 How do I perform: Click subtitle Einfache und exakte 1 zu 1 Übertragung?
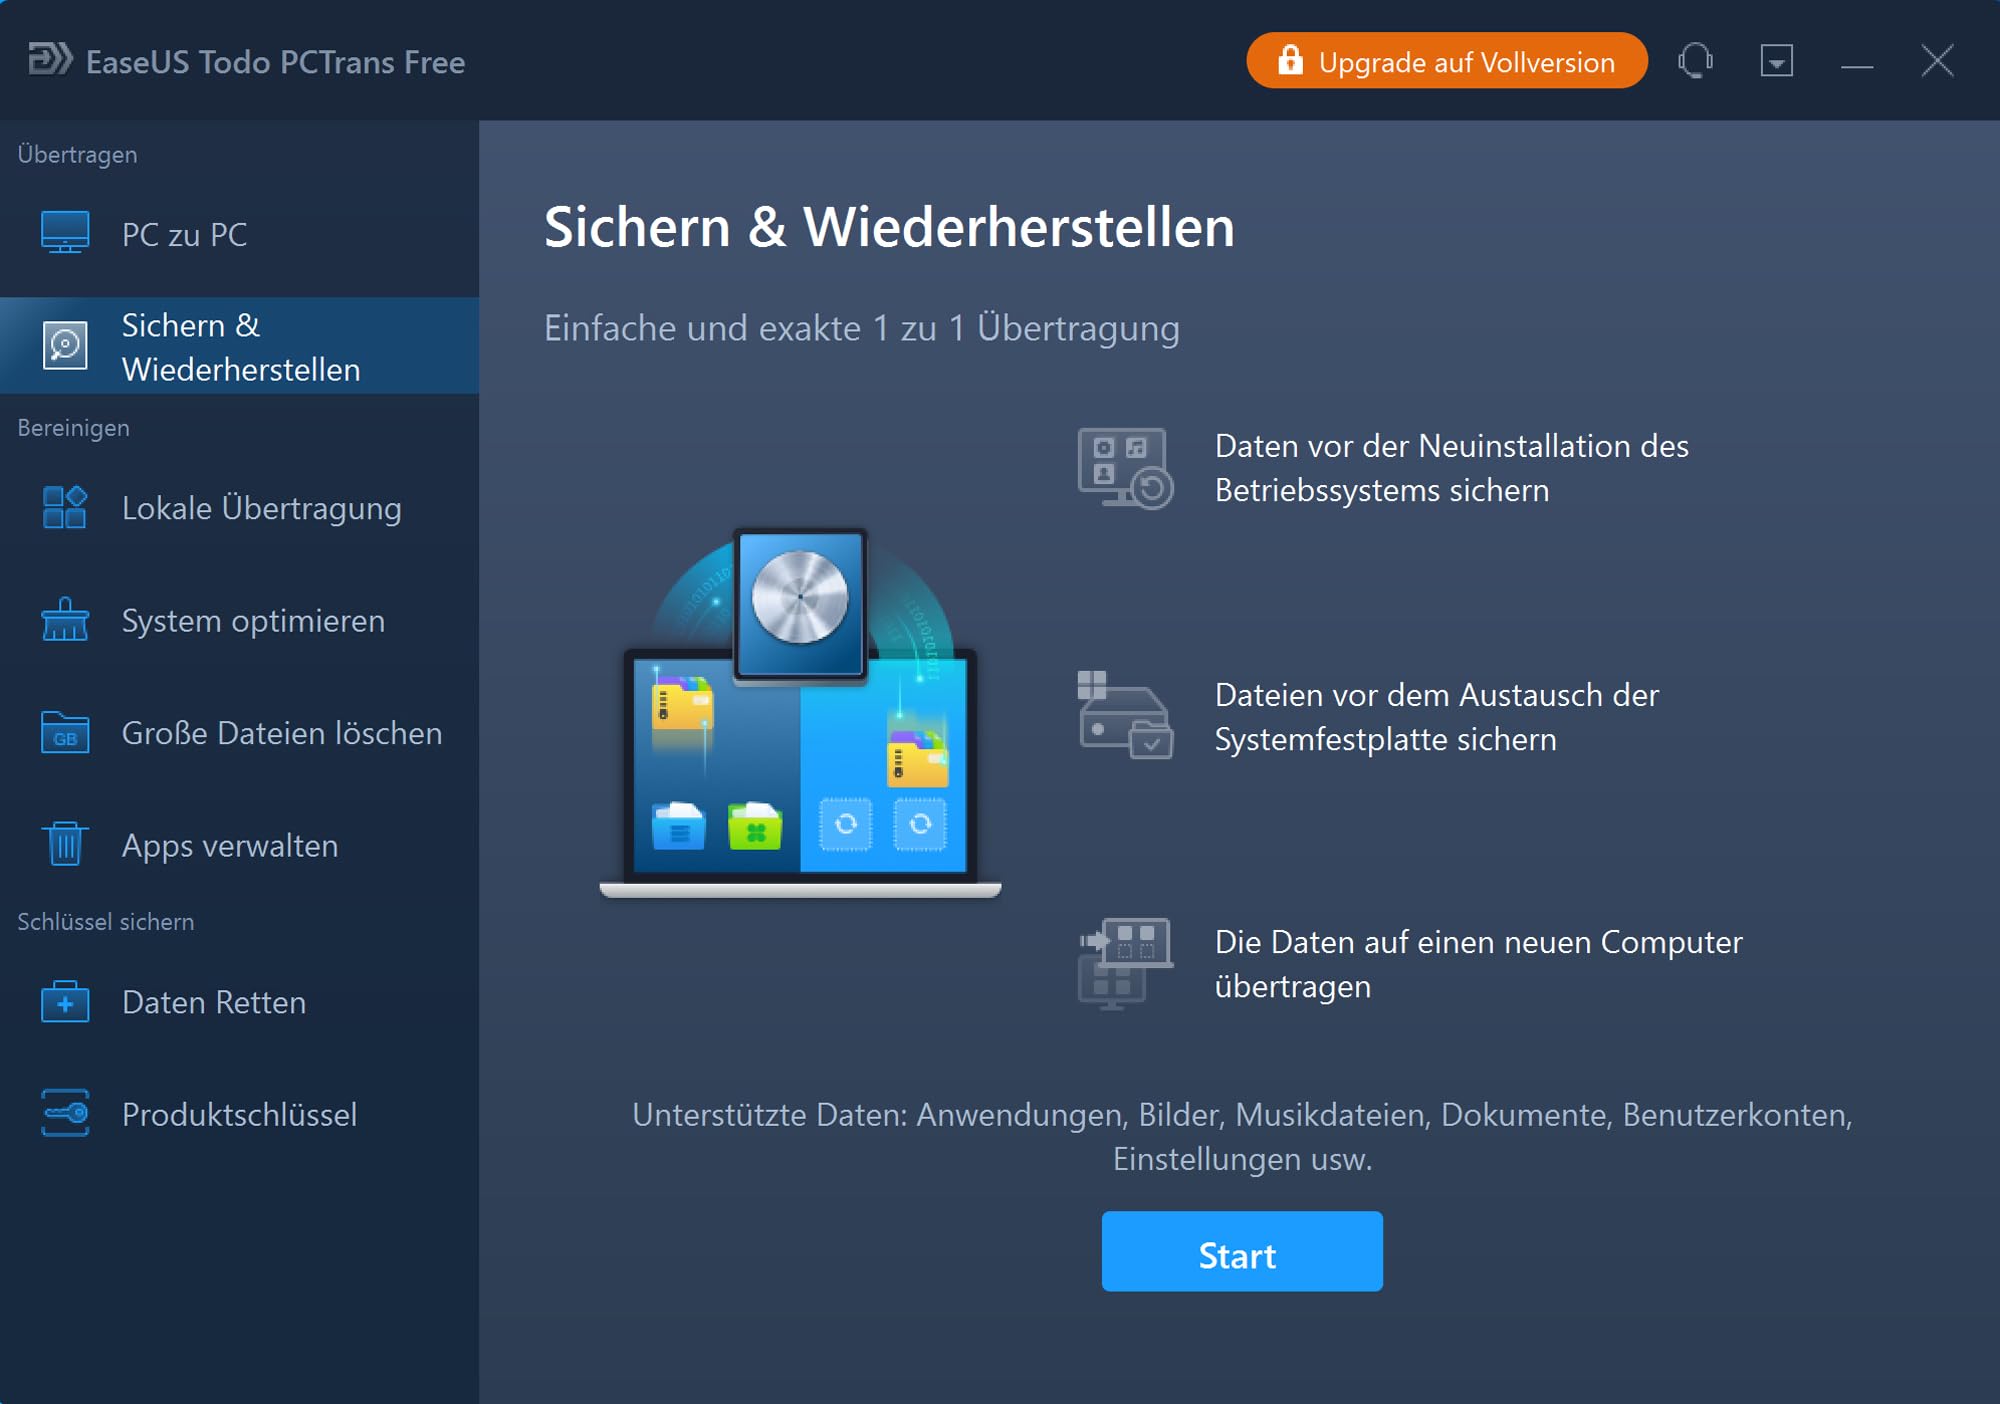861,328
